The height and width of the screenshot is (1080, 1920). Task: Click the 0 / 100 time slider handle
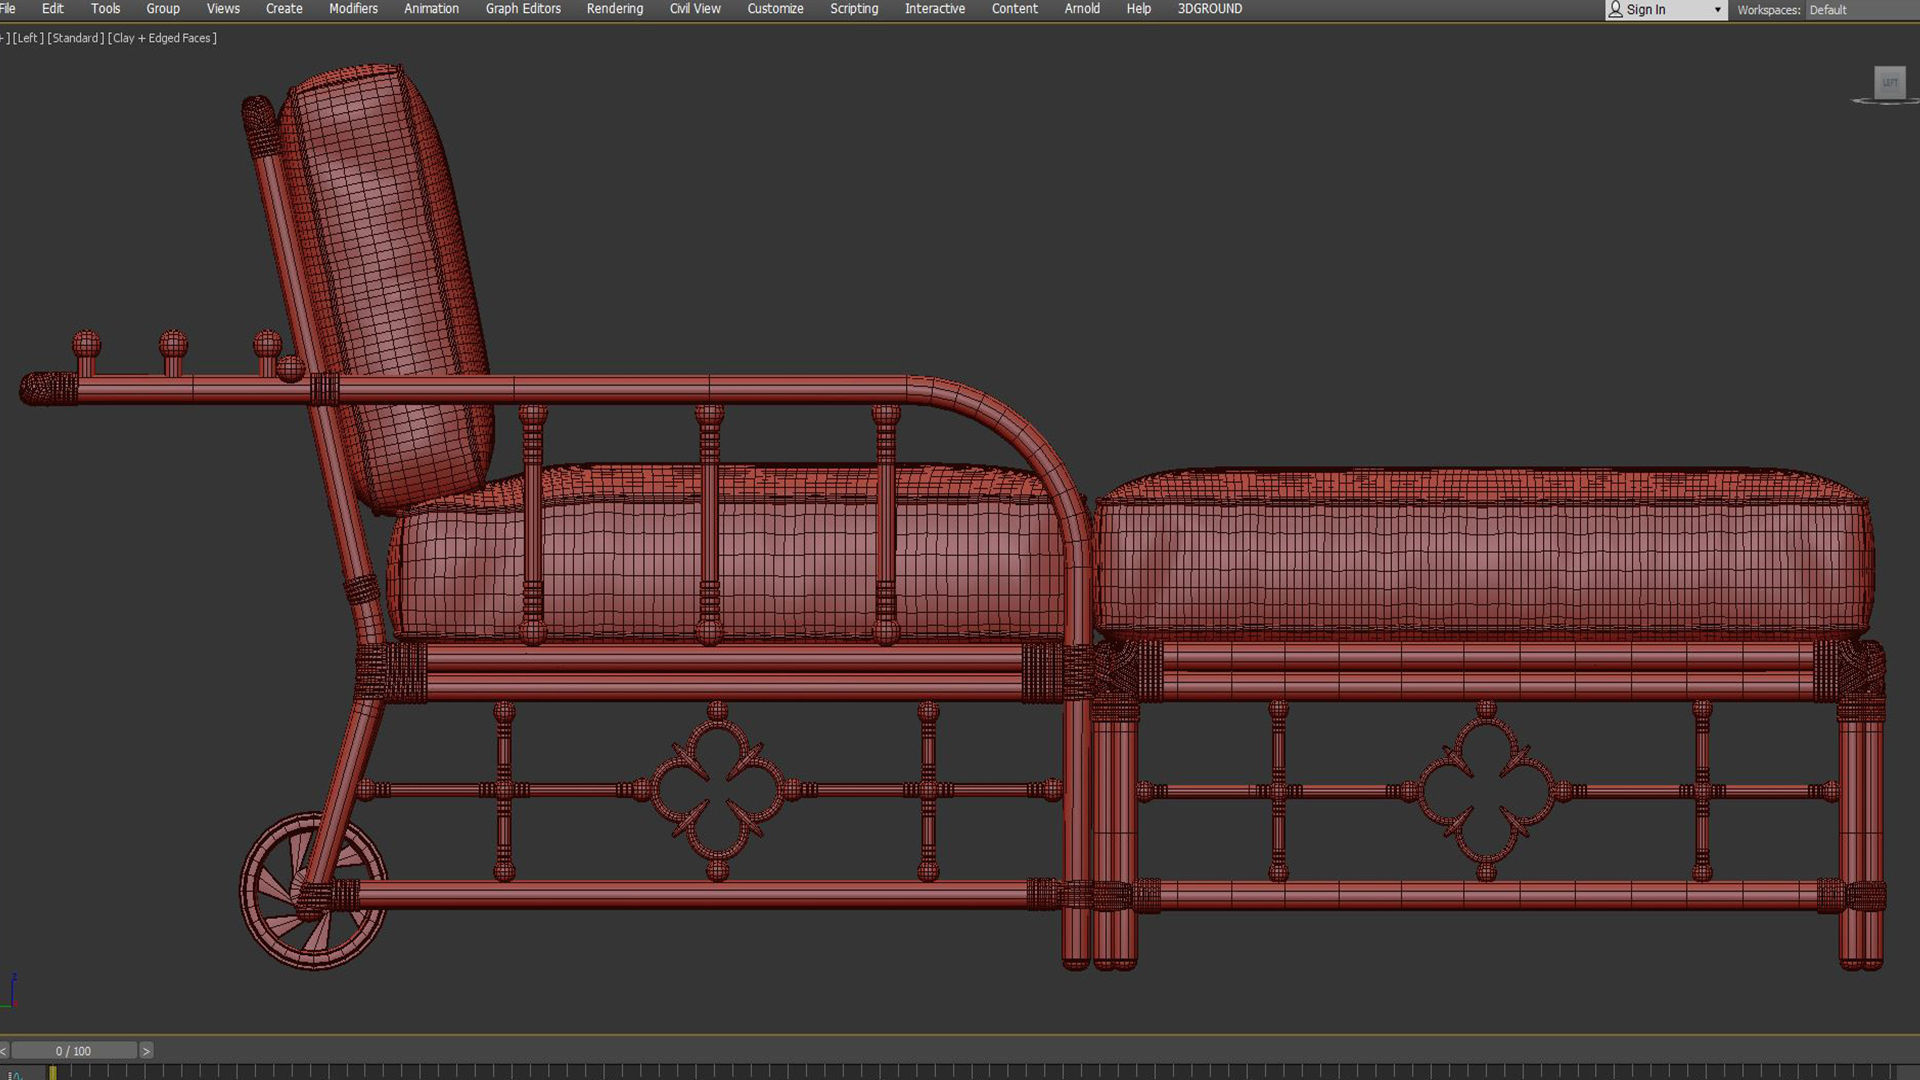coord(73,1050)
